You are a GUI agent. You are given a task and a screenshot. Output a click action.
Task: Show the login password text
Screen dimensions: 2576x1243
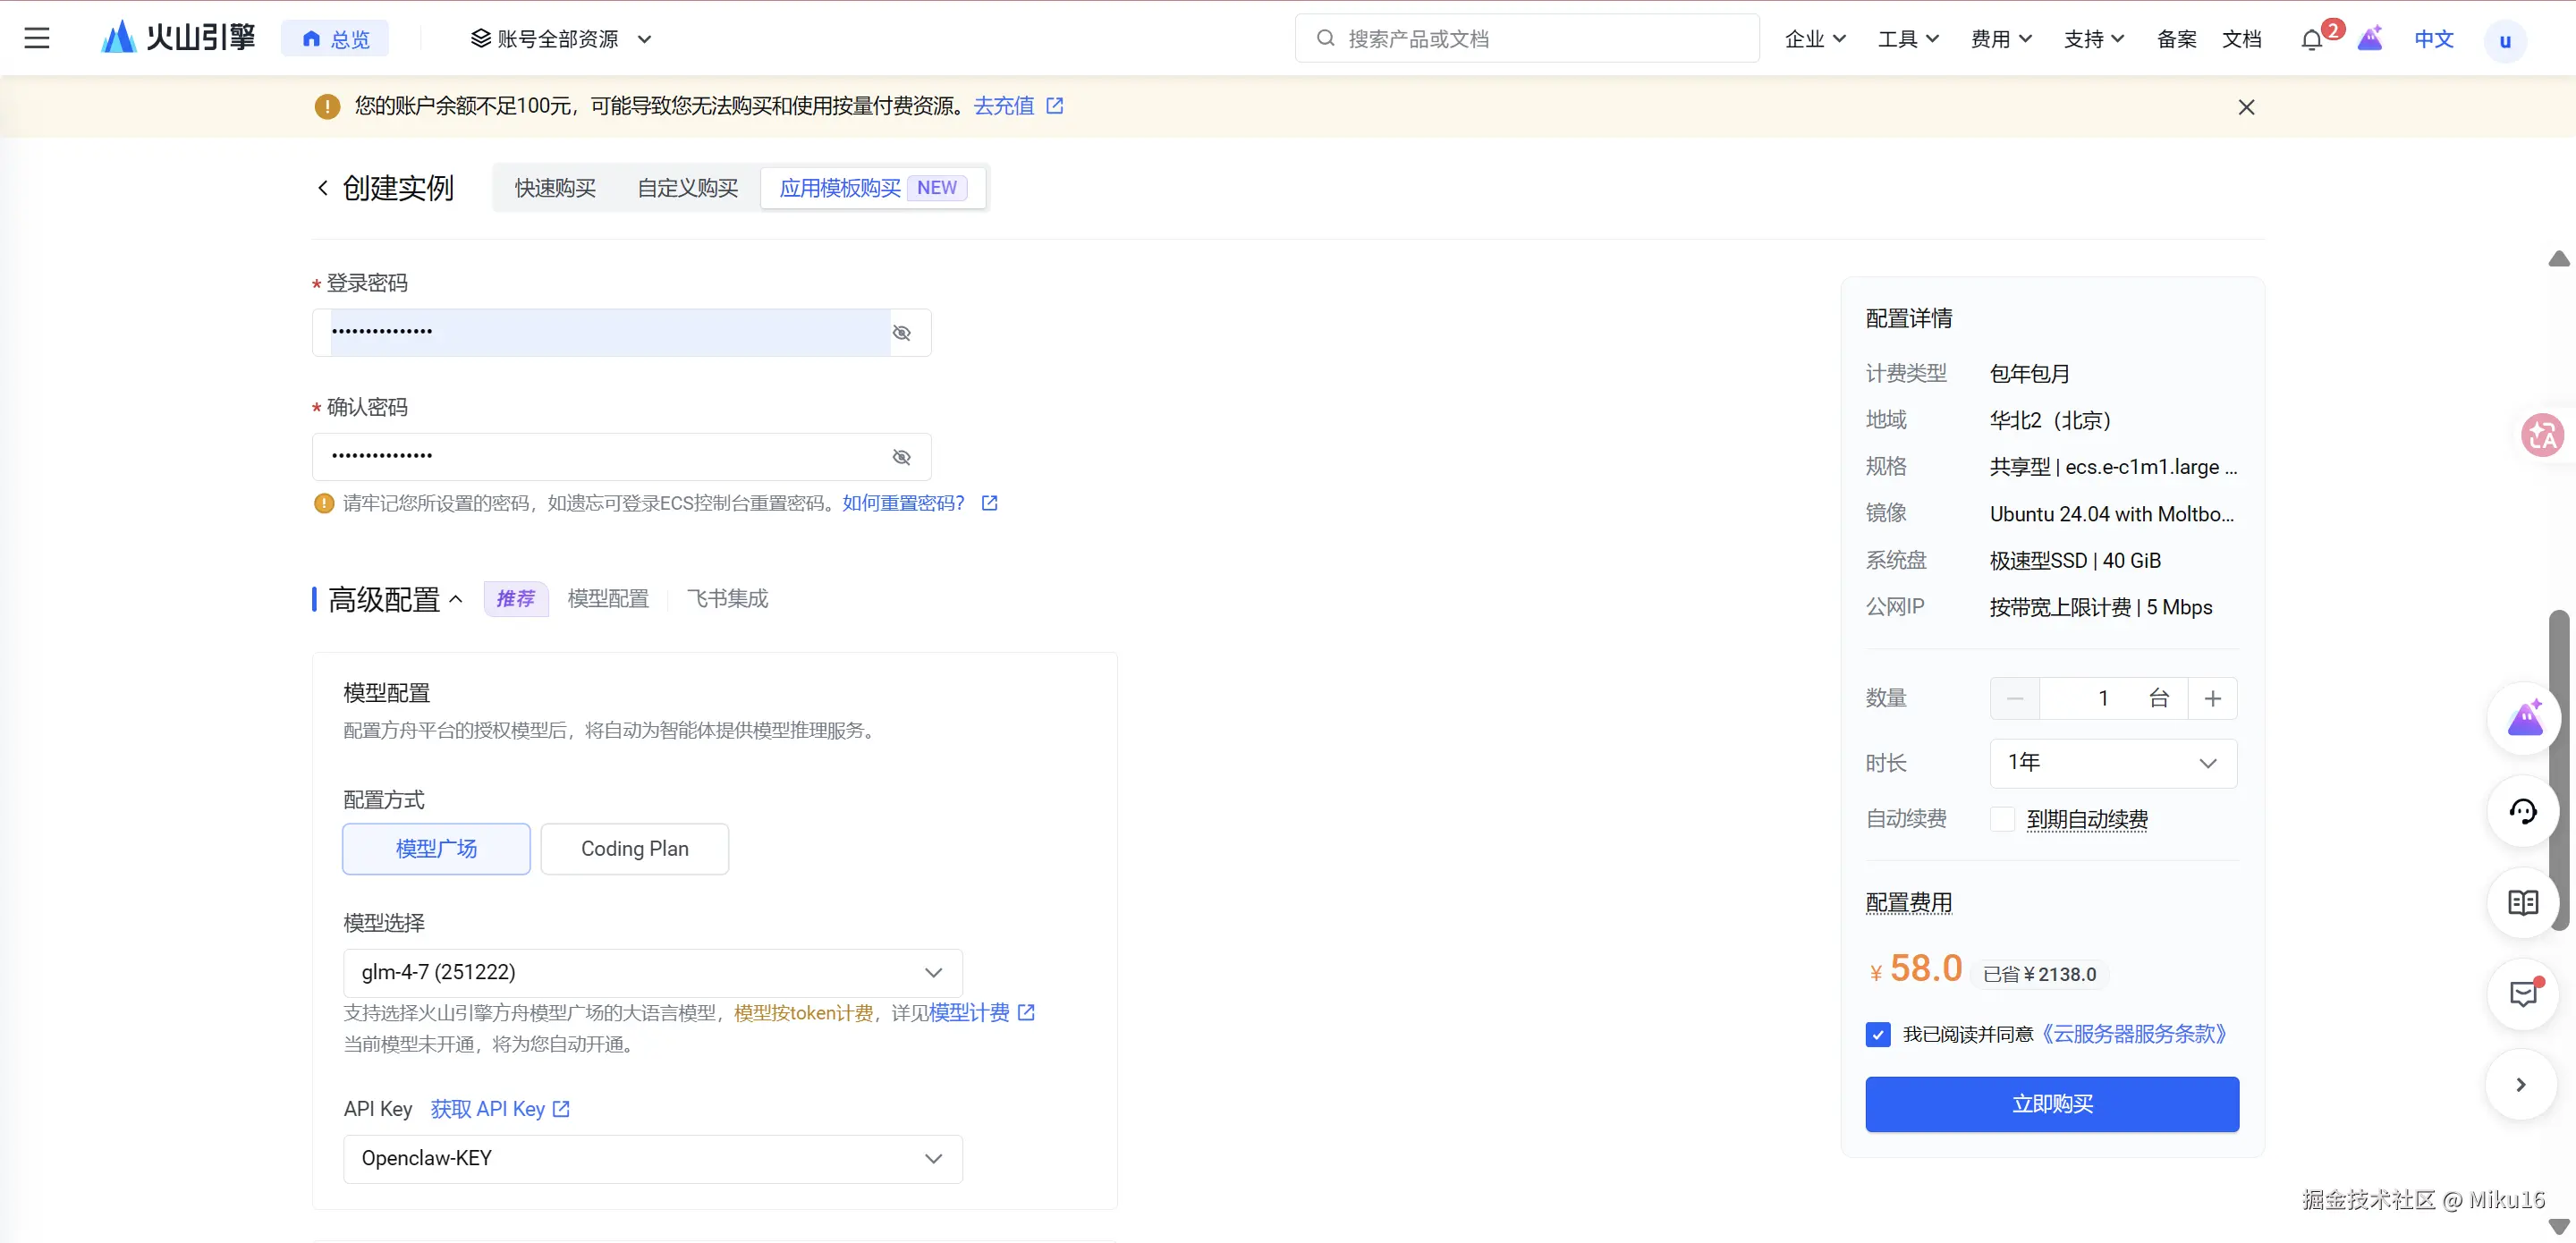(901, 333)
